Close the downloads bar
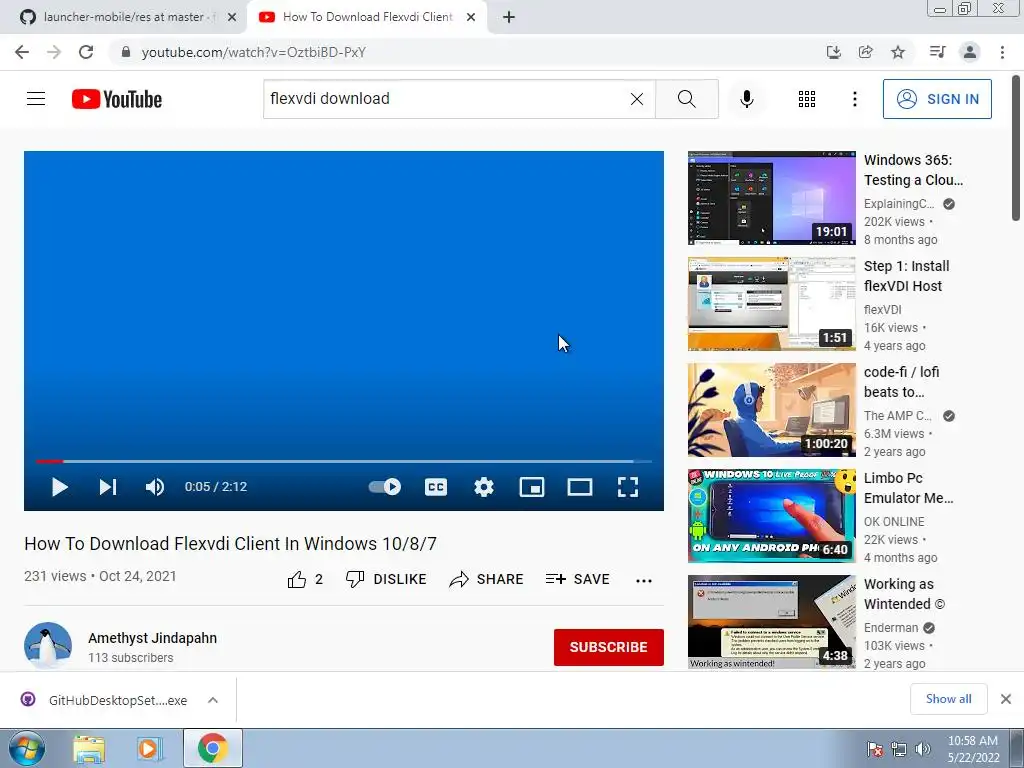Screen dimensions: 1024x768 [x=1006, y=699]
